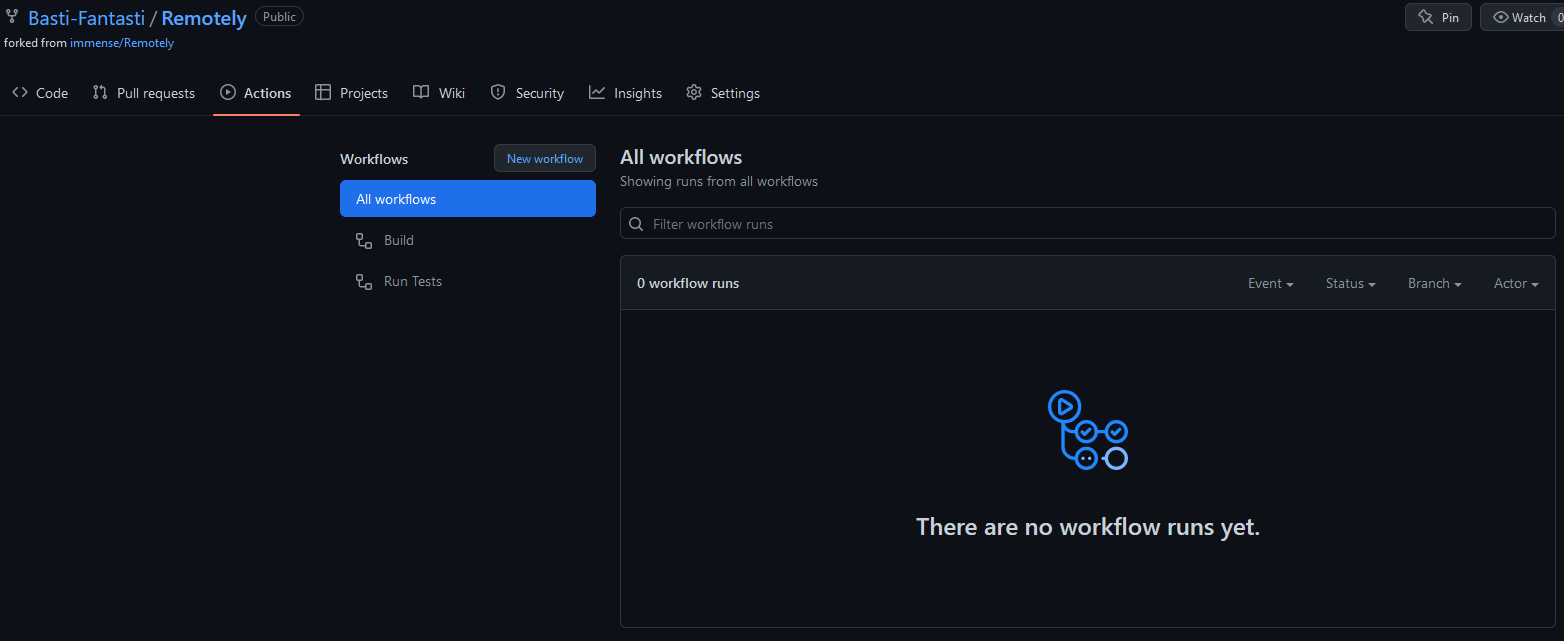Viewport: 1564px width, 641px height.
Task: Open the Run Tests workflow
Action: click(x=468, y=281)
